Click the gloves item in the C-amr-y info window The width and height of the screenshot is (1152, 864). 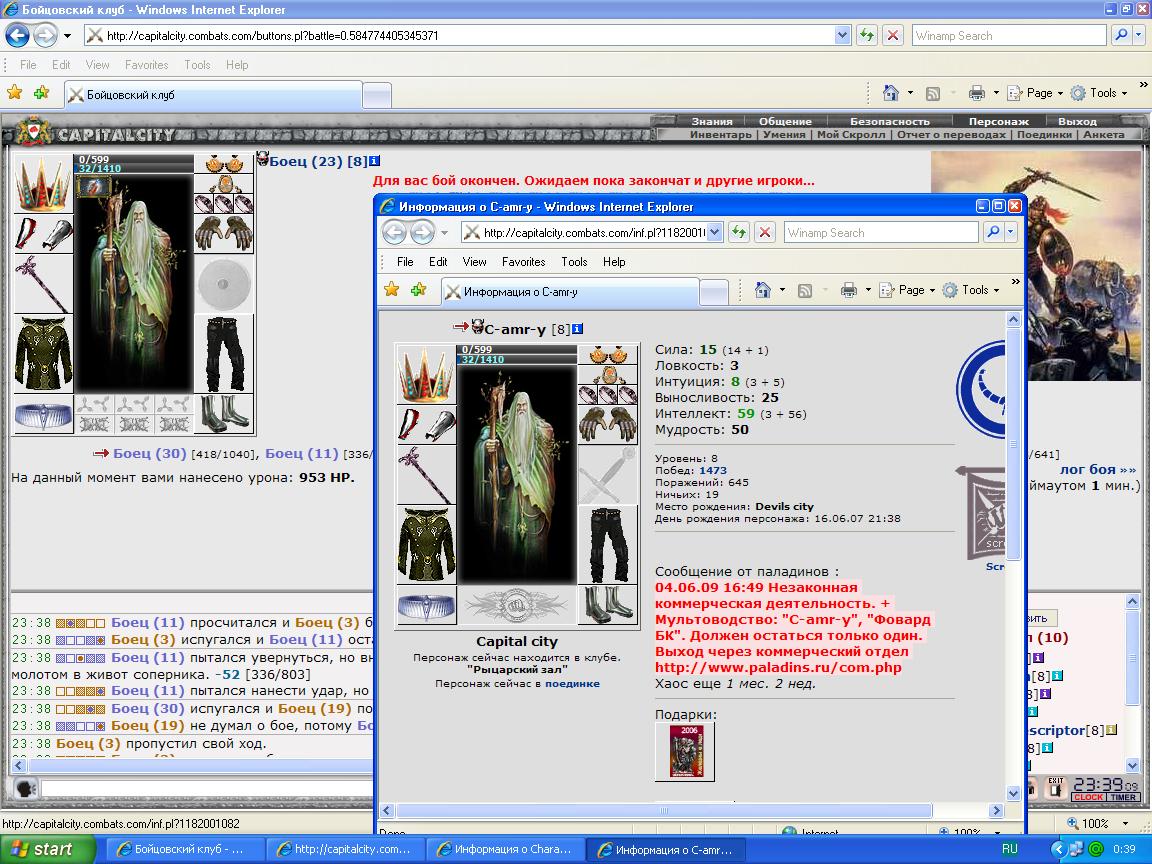coord(608,425)
